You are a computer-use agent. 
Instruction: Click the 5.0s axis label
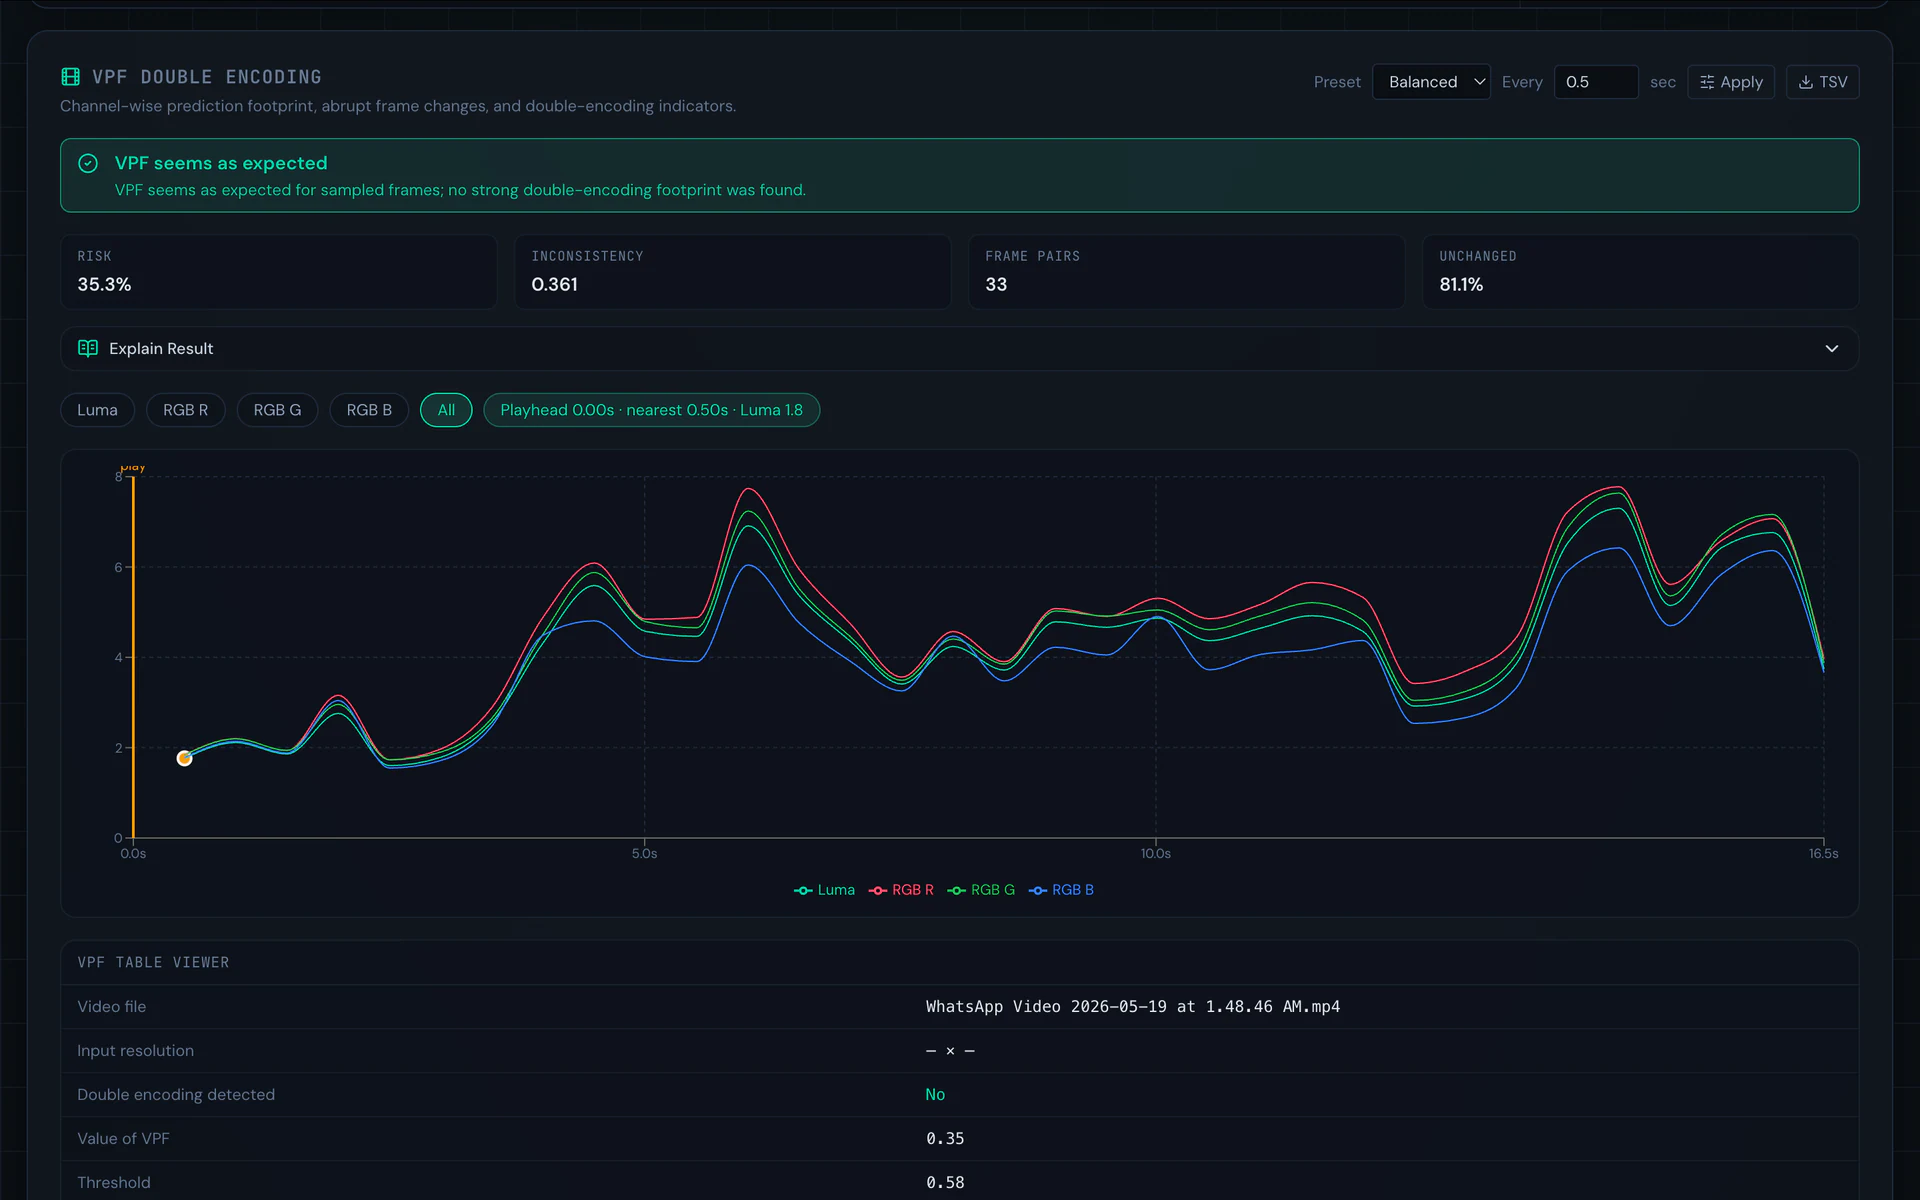point(644,853)
